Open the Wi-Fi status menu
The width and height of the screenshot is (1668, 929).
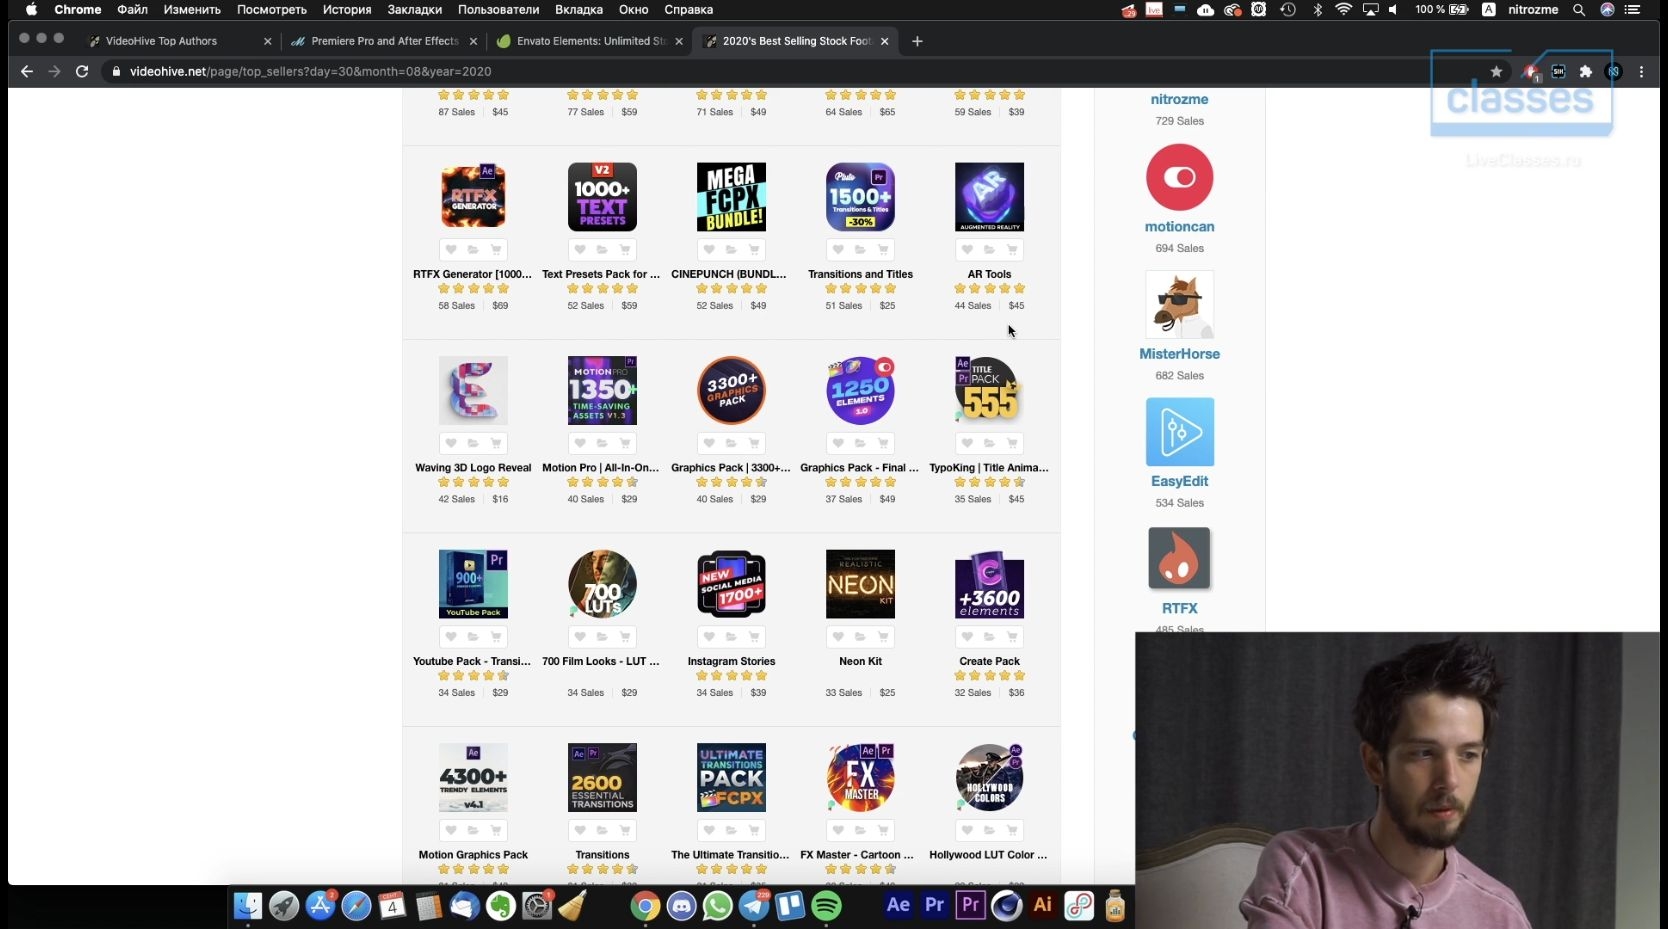coord(1343,10)
